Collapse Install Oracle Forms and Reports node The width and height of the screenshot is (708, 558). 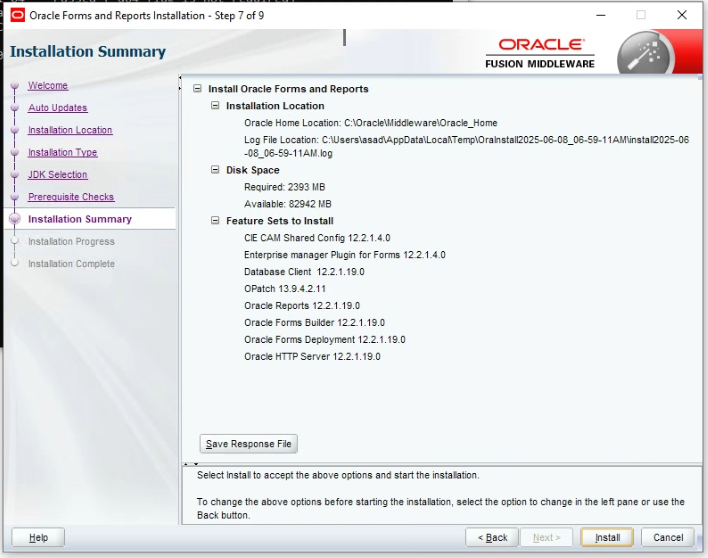tap(197, 88)
